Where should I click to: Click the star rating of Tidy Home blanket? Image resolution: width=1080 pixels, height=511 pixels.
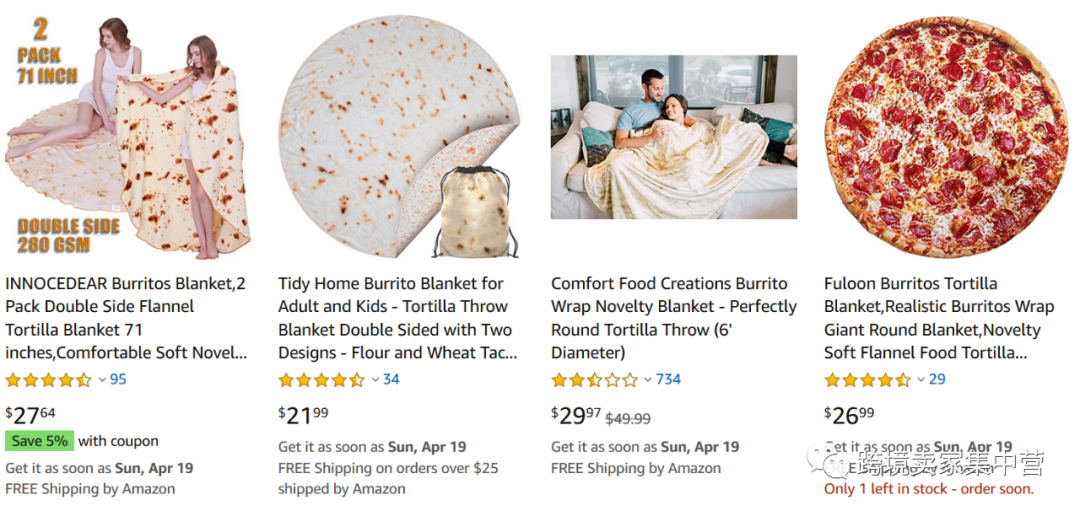pyautogui.click(x=321, y=380)
